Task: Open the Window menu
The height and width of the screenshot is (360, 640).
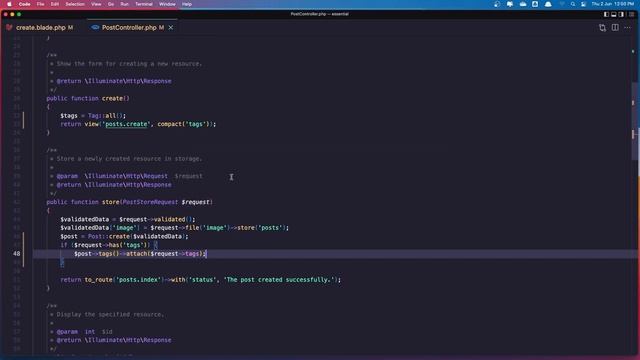Action: [167, 4]
